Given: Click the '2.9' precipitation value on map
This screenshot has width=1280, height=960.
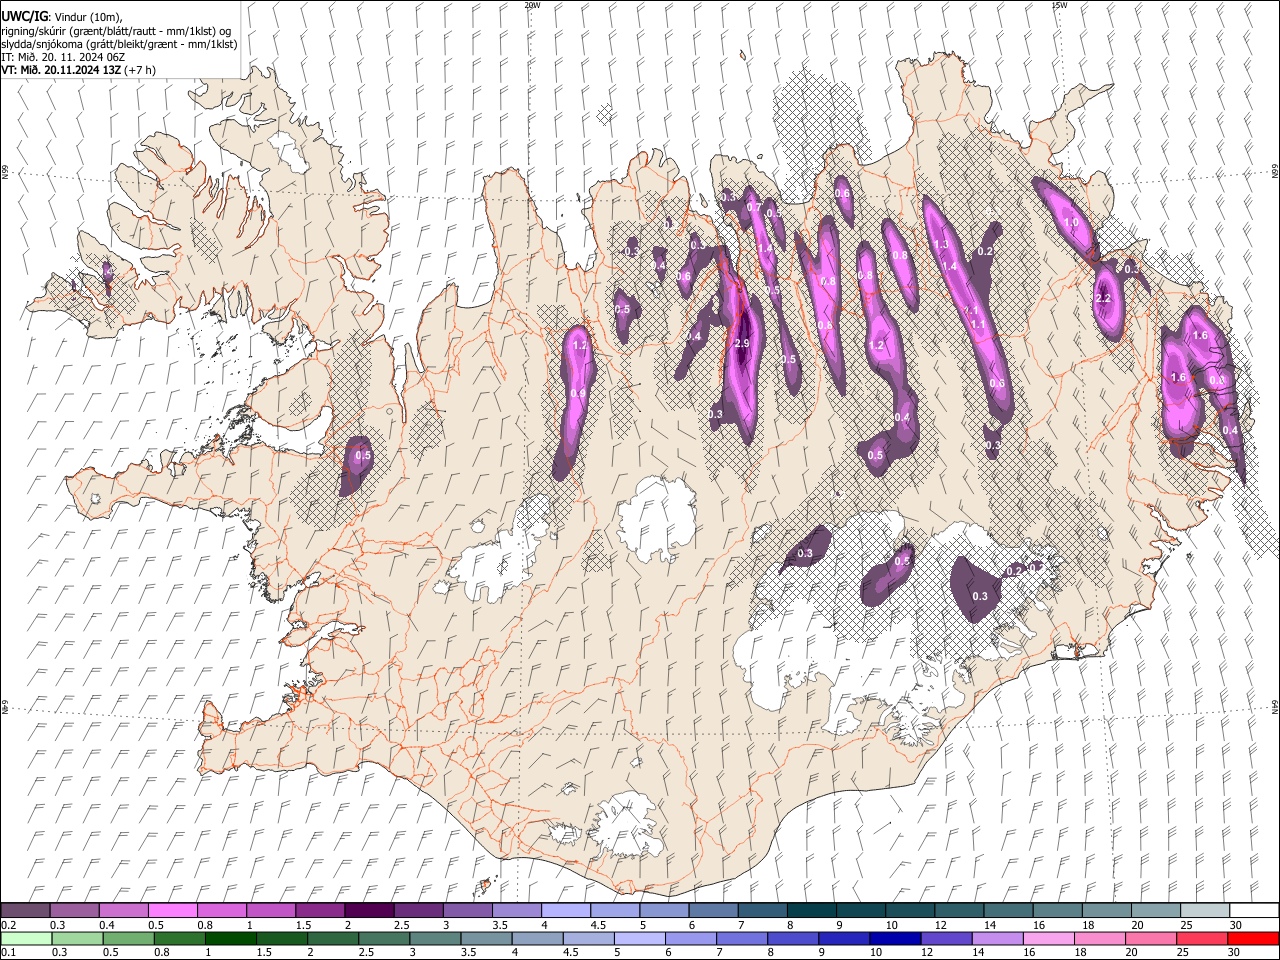Looking at the screenshot, I should pyautogui.click(x=742, y=343).
